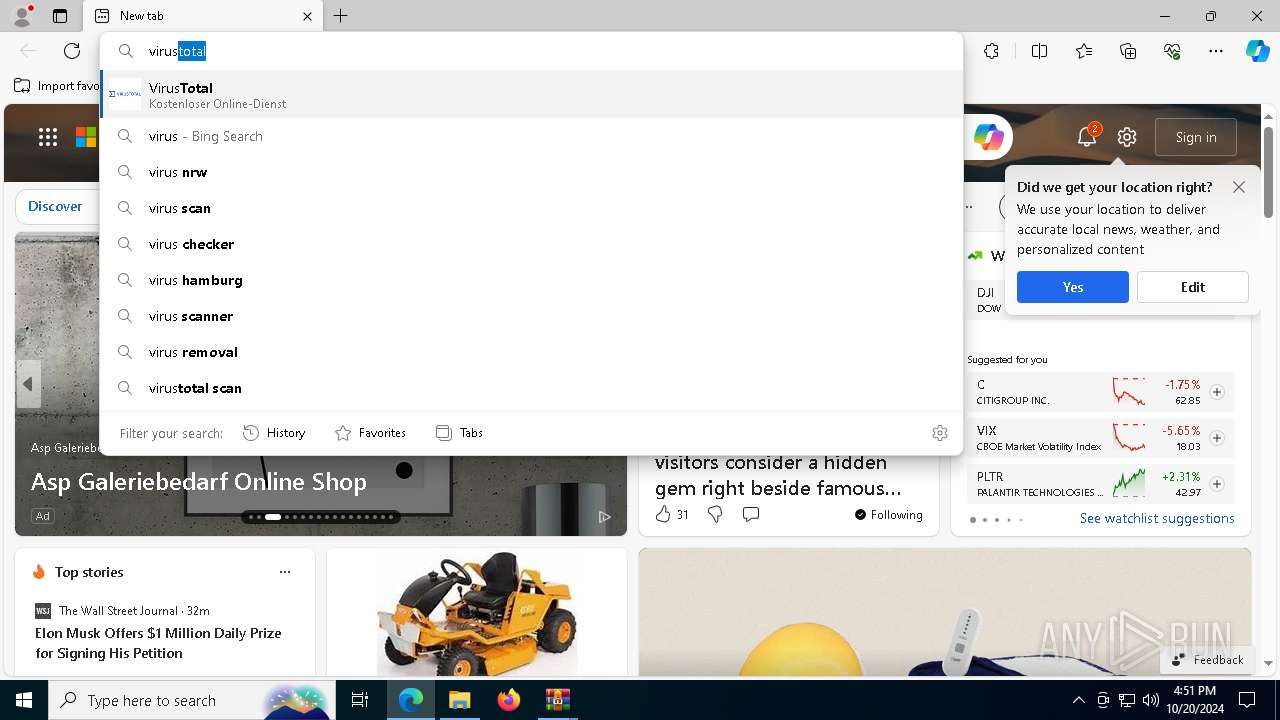Close the location prompt popup
This screenshot has width=1280, height=720.
[1239, 187]
